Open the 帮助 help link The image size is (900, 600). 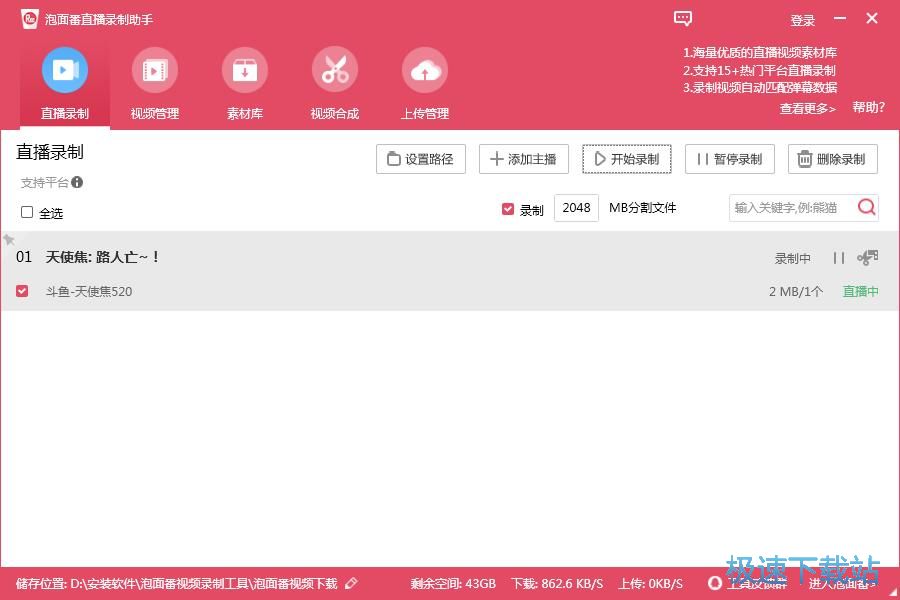[868, 107]
